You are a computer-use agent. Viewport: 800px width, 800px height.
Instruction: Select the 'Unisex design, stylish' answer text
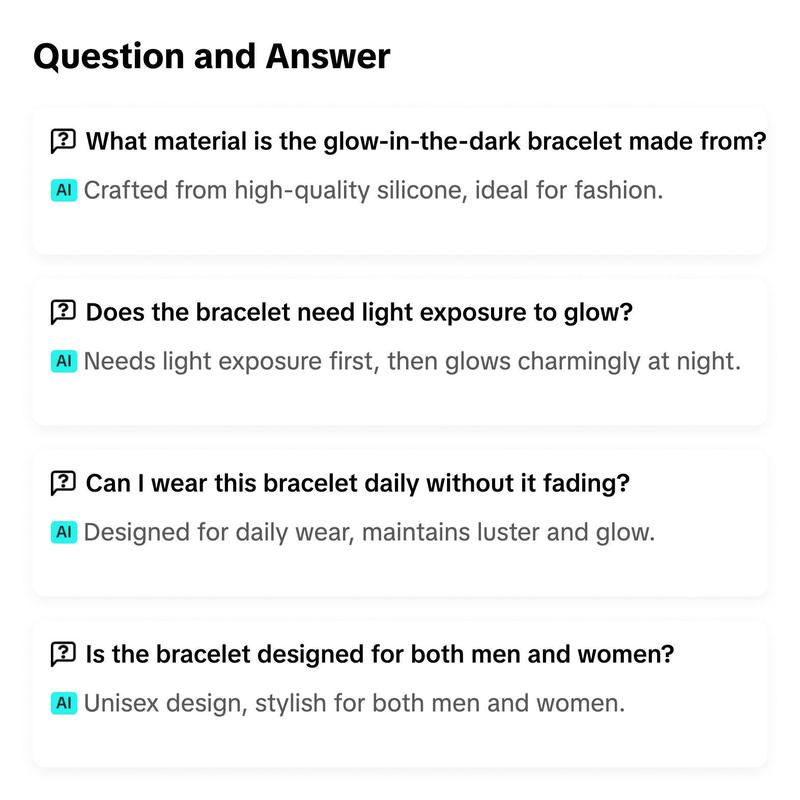click(x=354, y=704)
